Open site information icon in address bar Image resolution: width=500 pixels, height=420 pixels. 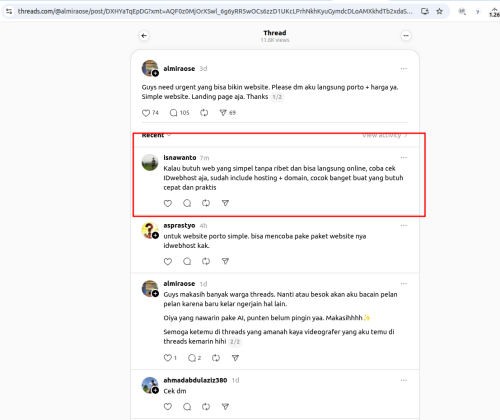(9, 11)
